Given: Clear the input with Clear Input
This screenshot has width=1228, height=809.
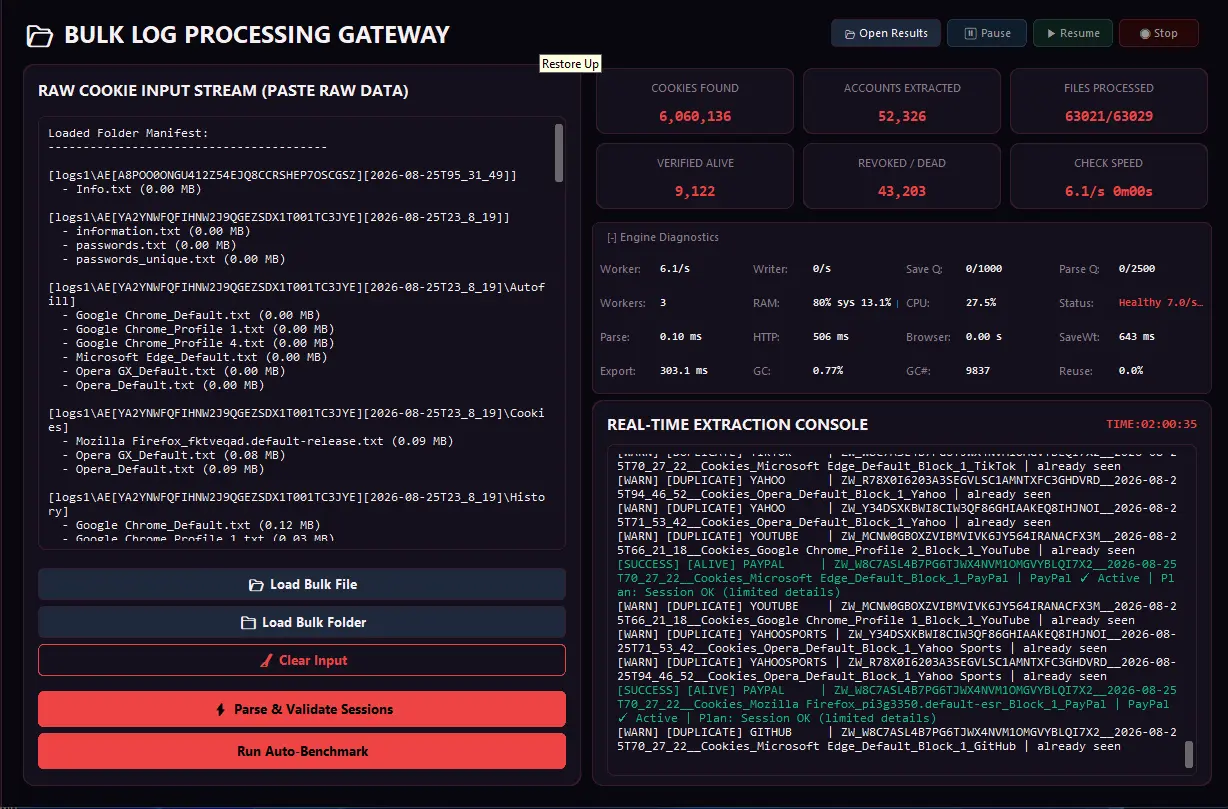Looking at the screenshot, I should point(302,660).
